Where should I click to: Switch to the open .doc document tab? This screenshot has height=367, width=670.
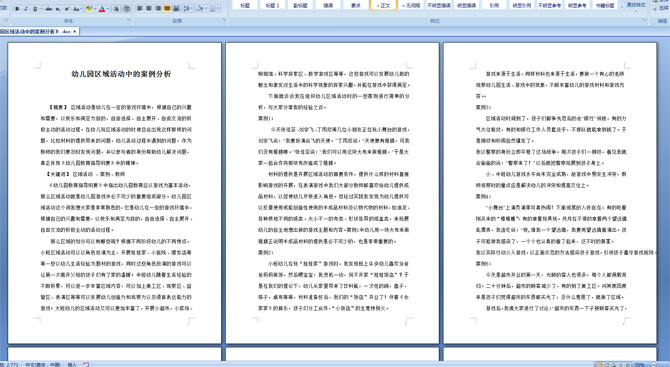point(38,32)
